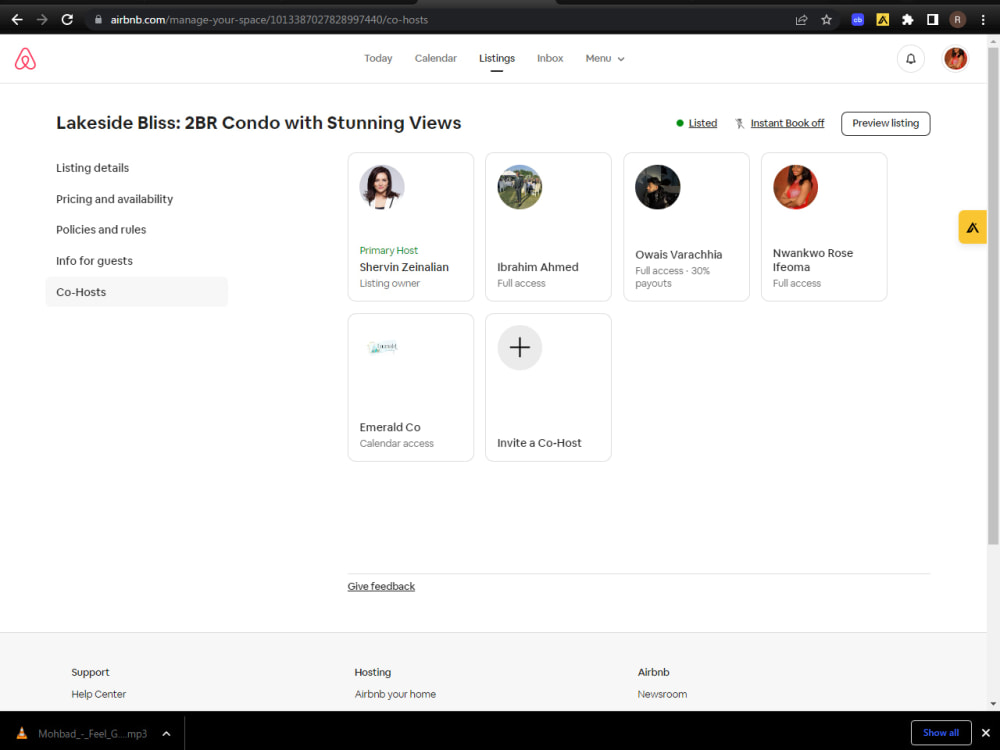1000x750 pixels.
Task: Click Invite a Co-Host label
Action: pos(539,443)
